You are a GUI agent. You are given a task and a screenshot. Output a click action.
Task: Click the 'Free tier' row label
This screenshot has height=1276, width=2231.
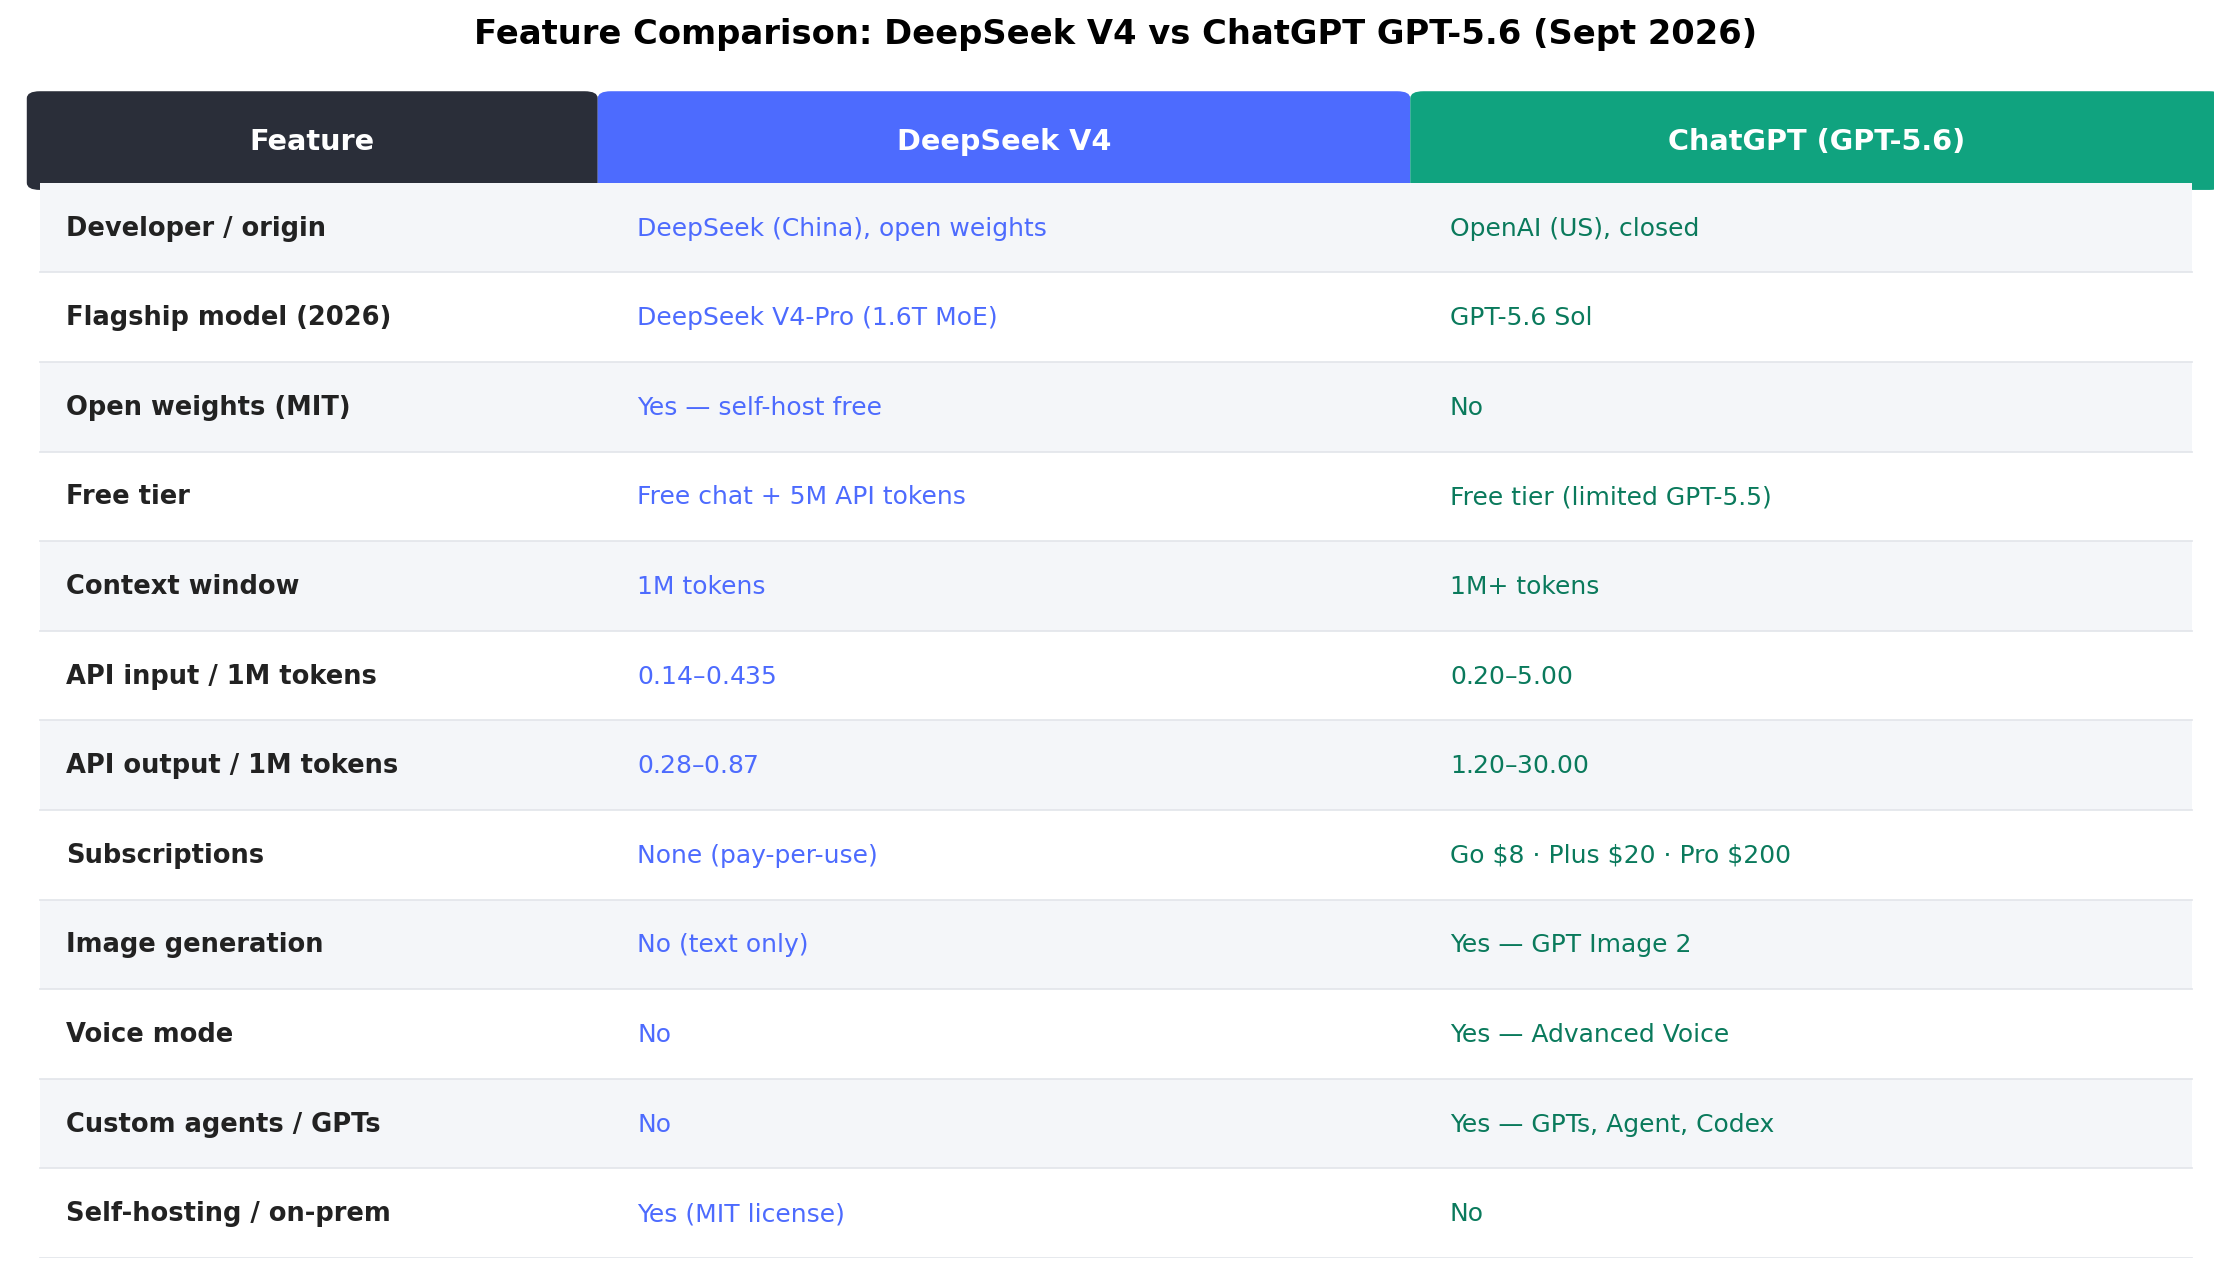pos(128,496)
